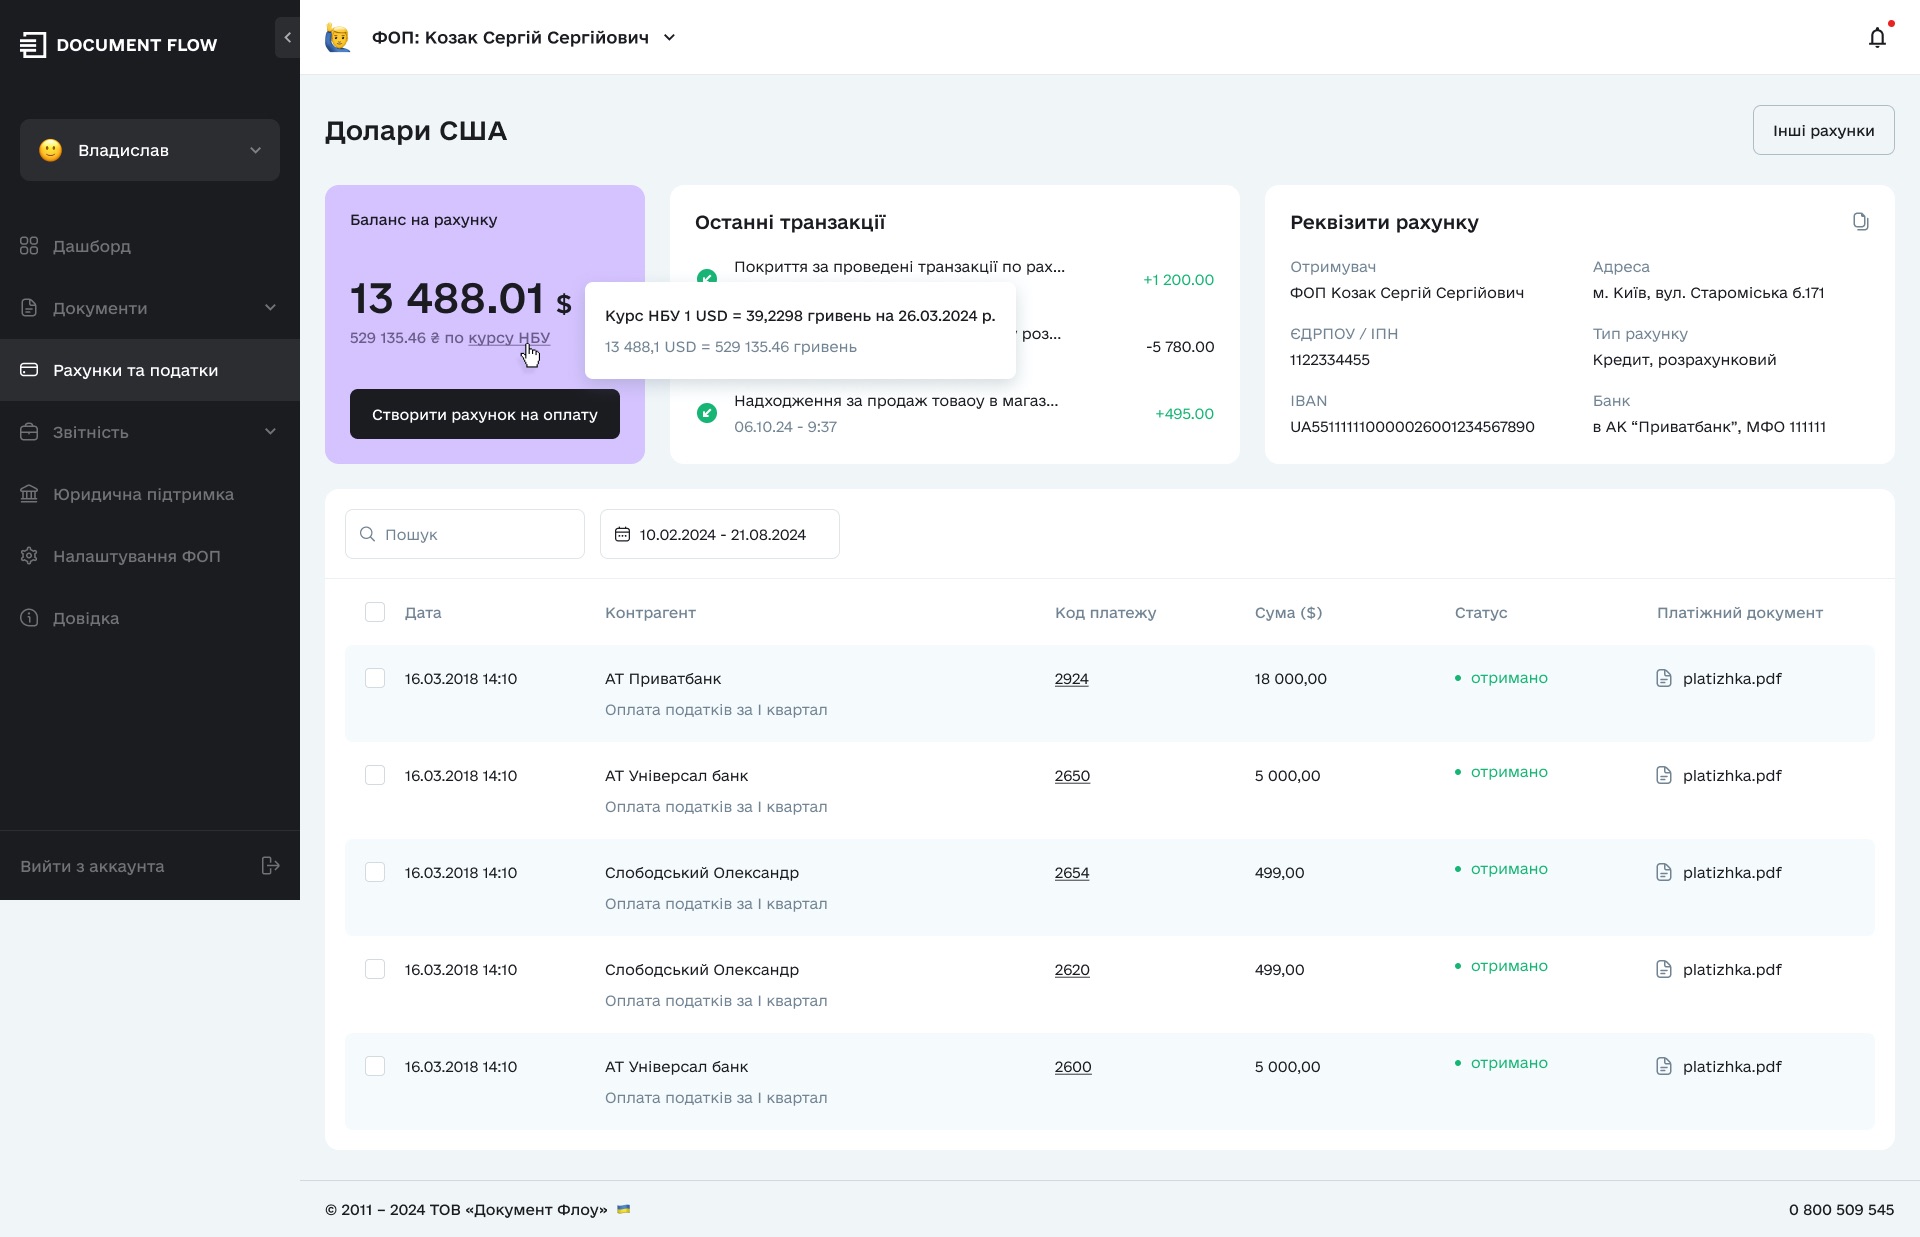Click the calendar icon in date range

pos(622,534)
